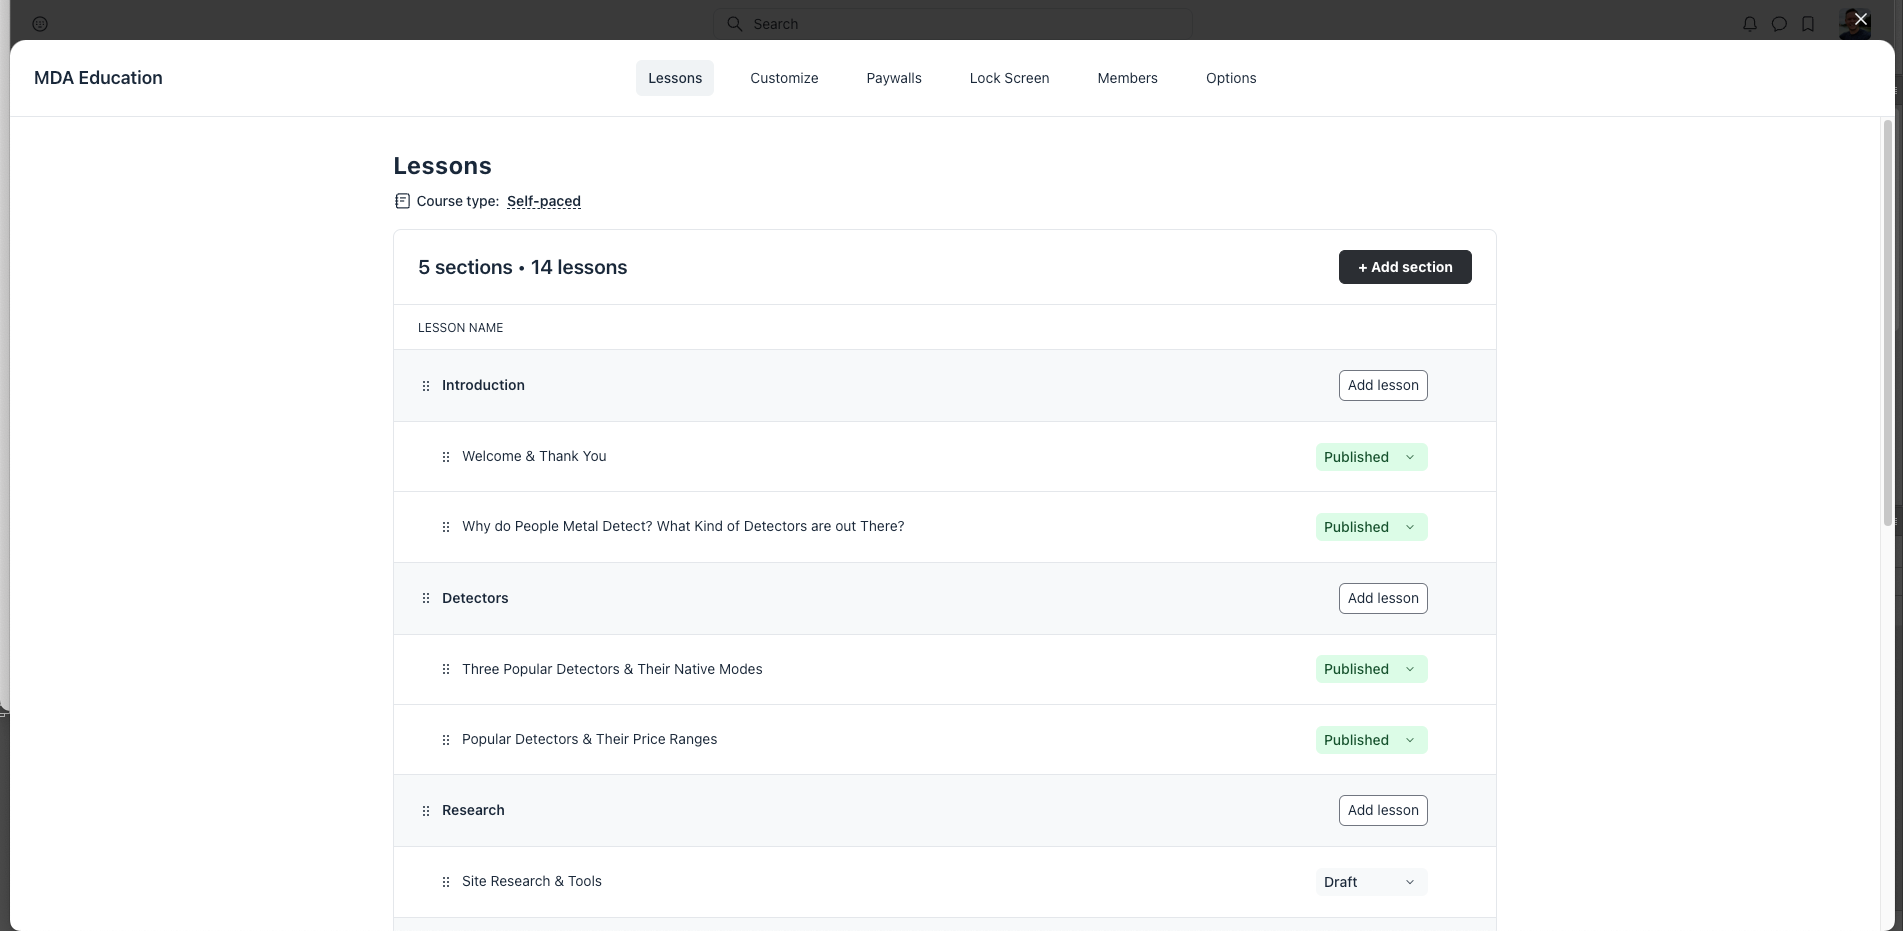Go to the Lock Screen tab
This screenshot has height=931, width=1903.
click(x=1009, y=78)
